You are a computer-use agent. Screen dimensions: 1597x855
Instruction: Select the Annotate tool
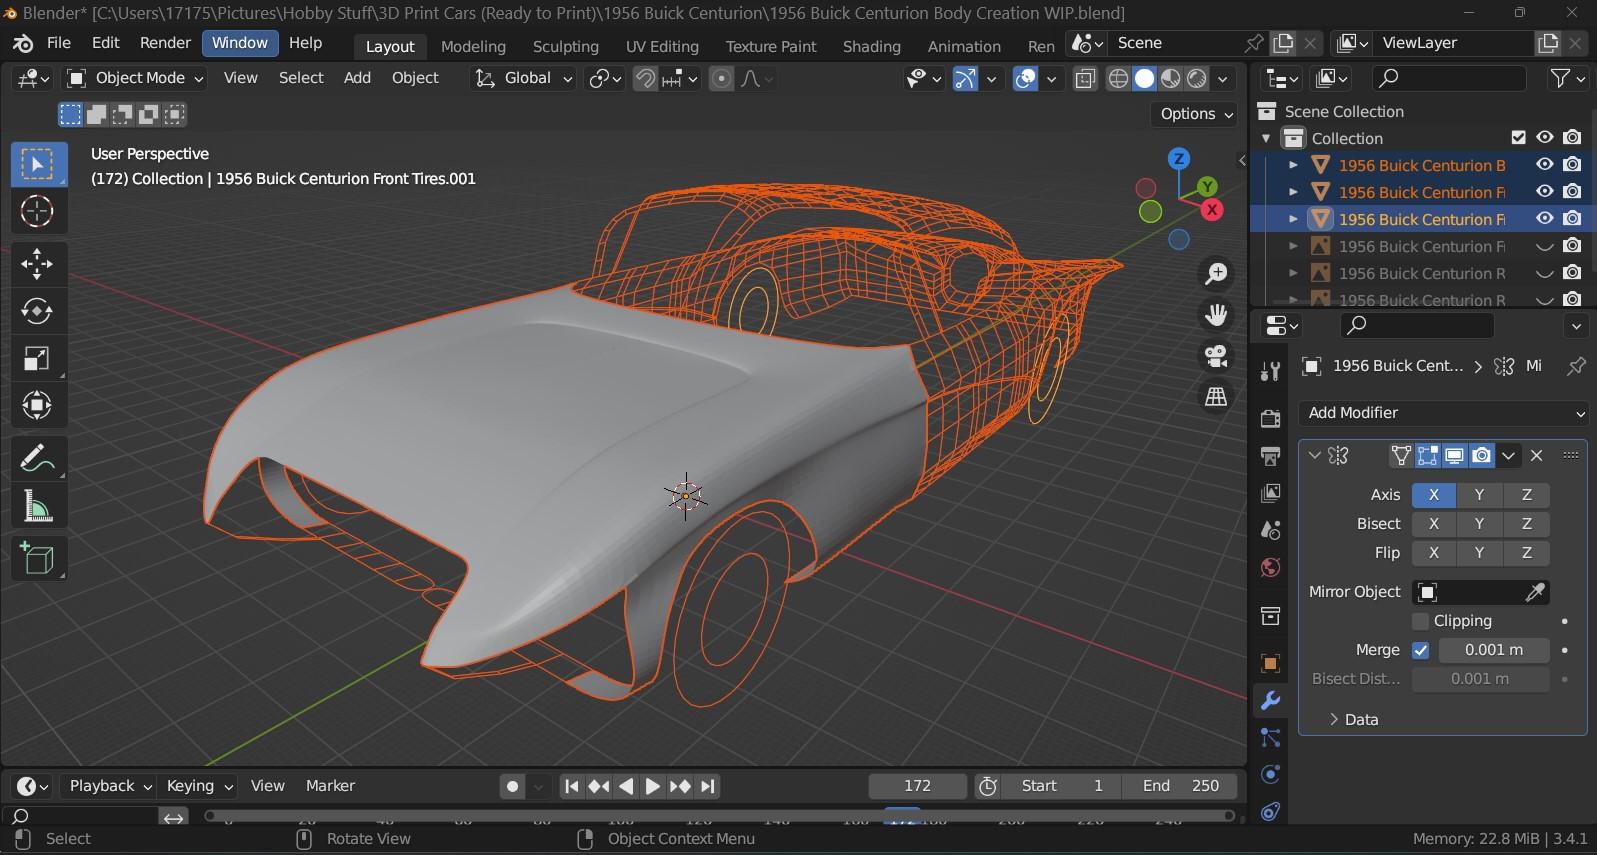(x=37, y=459)
